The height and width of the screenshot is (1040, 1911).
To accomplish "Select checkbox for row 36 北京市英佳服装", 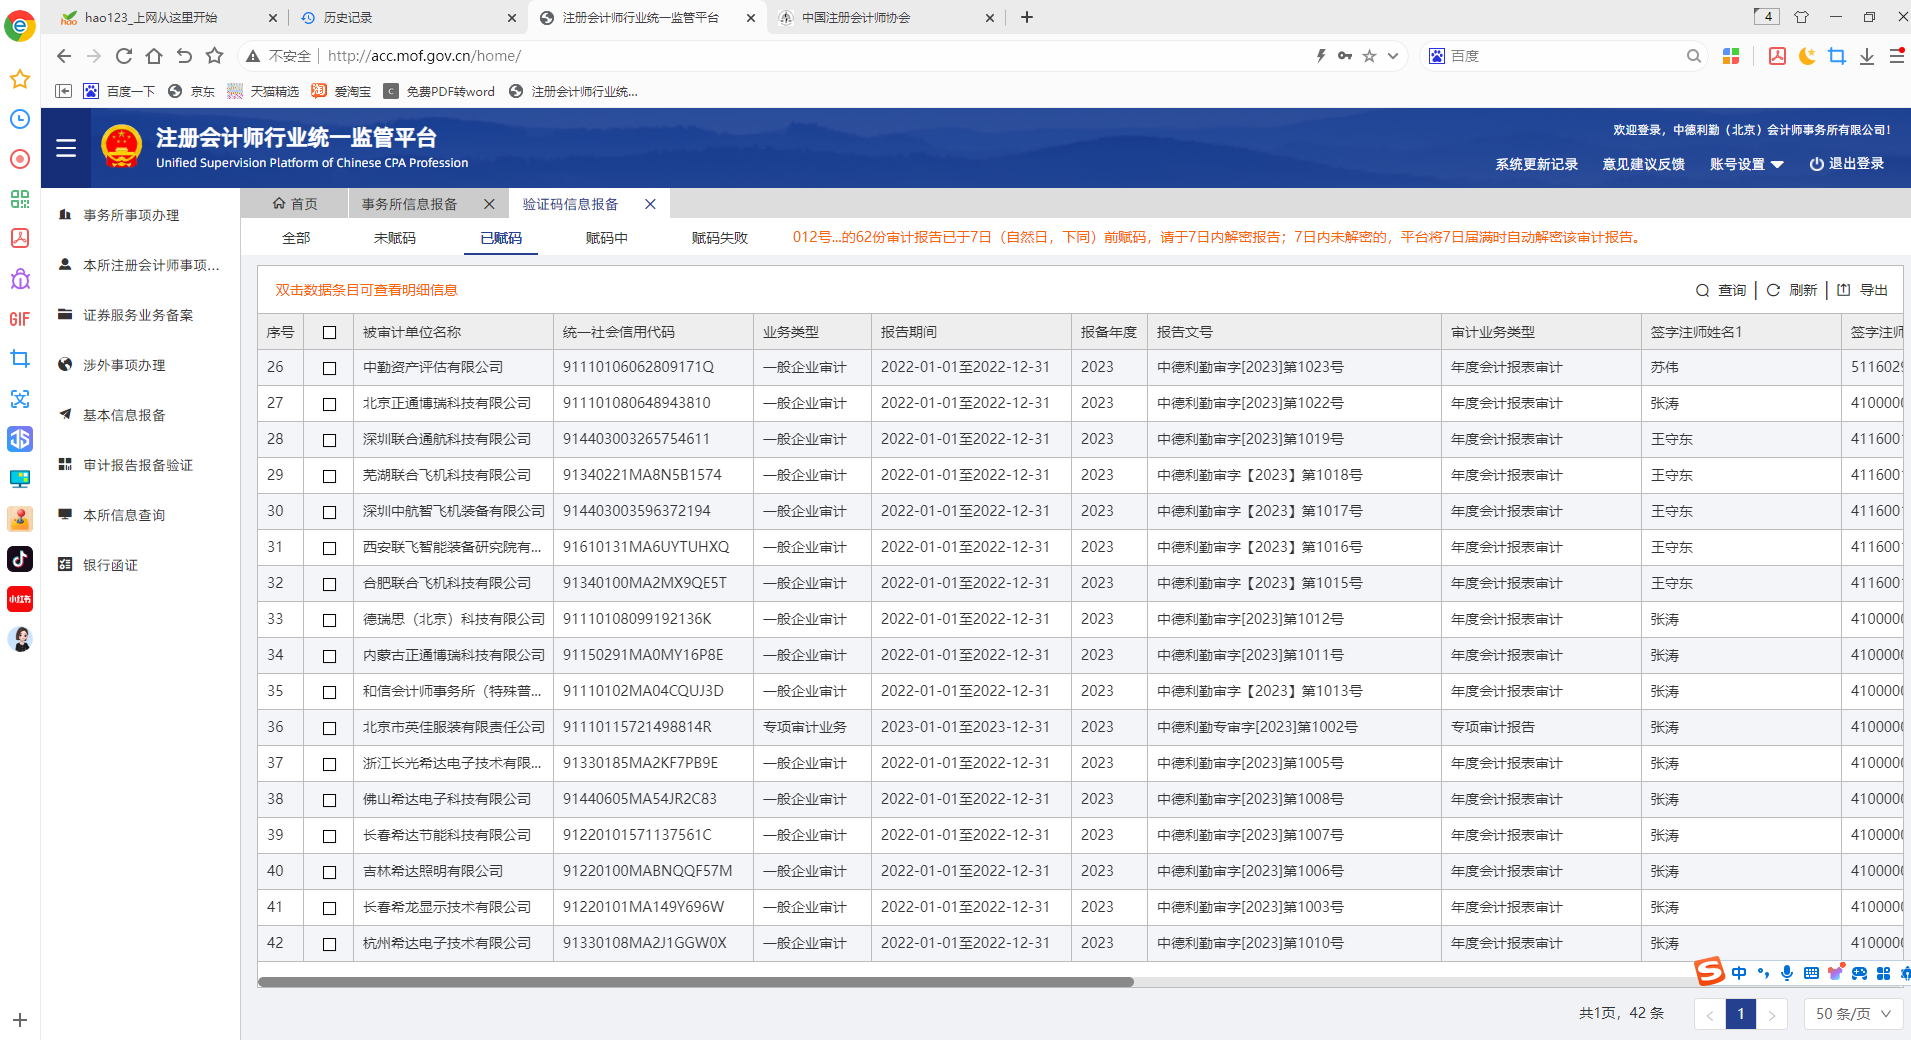I will point(329,728).
